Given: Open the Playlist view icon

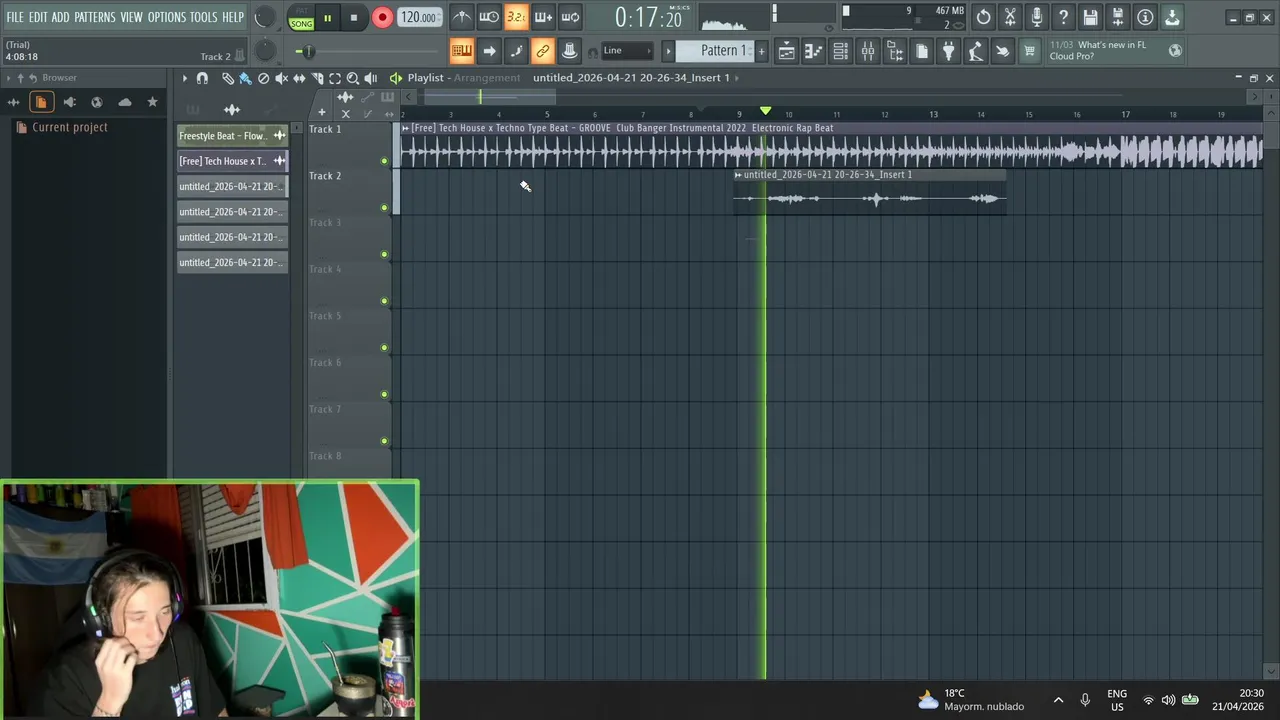Looking at the screenshot, I should coord(787,51).
